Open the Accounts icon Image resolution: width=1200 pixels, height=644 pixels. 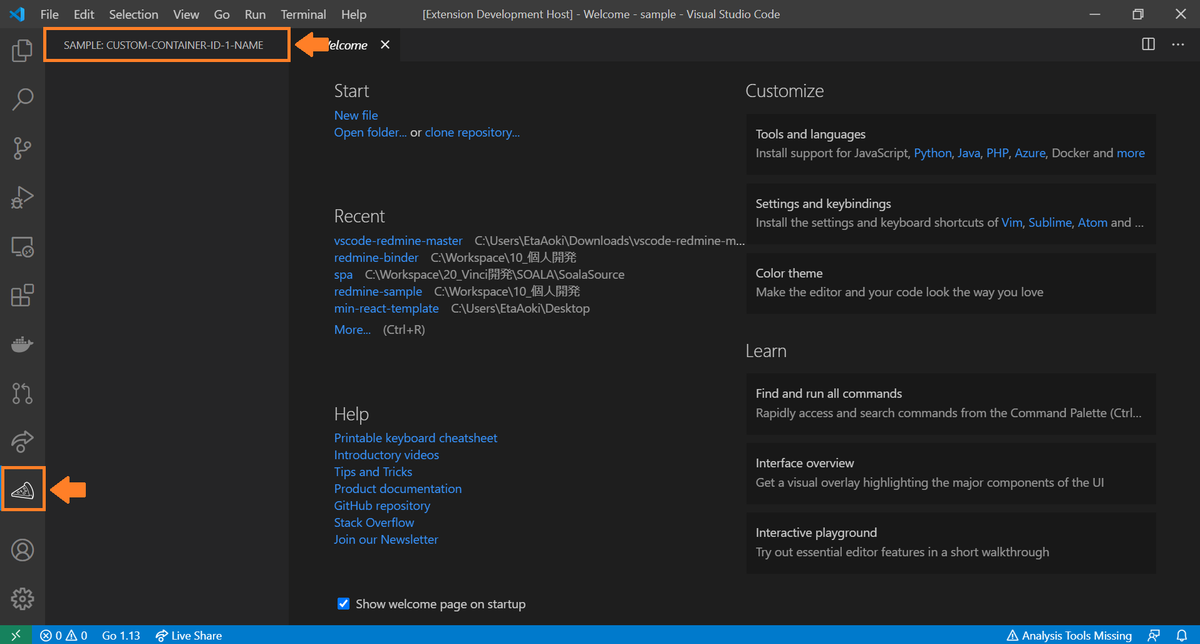click(x=22, y=550)
